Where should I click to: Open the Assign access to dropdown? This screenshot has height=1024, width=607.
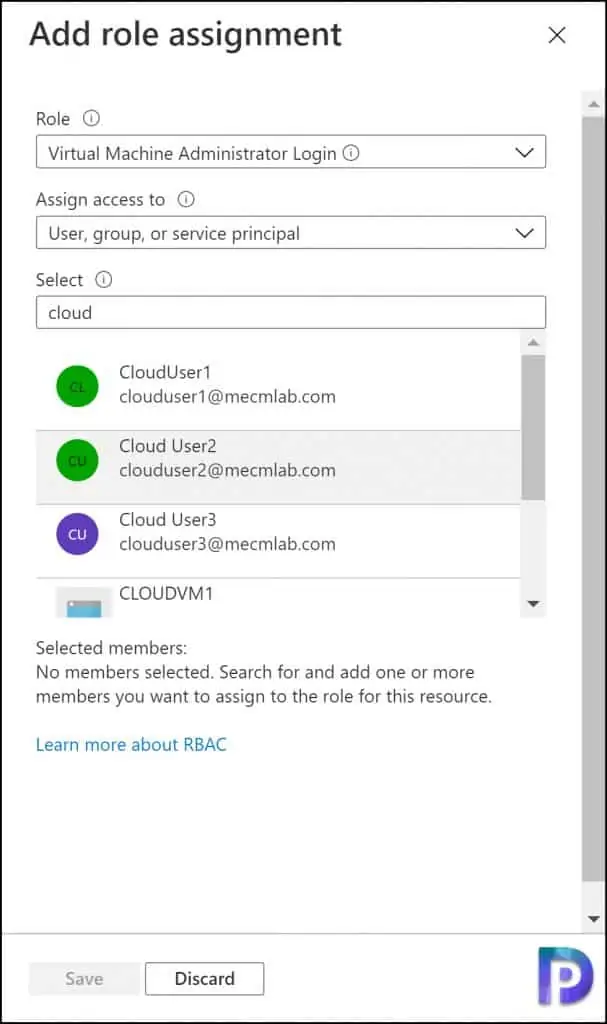291,232
